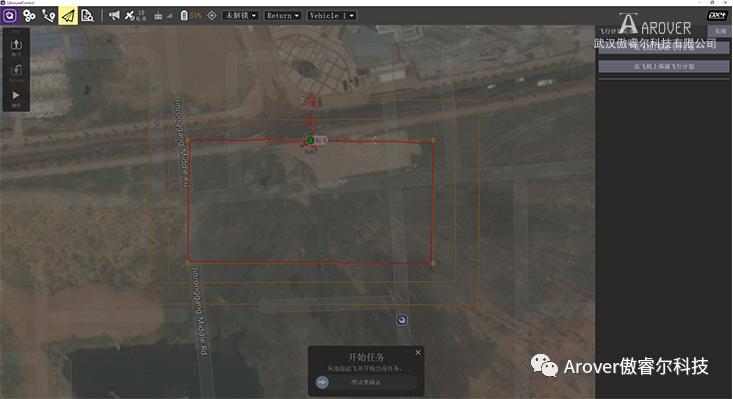Viewport: 733px width, 399px height.
Task: Click the green waypoint 3 takeoff marker
Action: 310,140
